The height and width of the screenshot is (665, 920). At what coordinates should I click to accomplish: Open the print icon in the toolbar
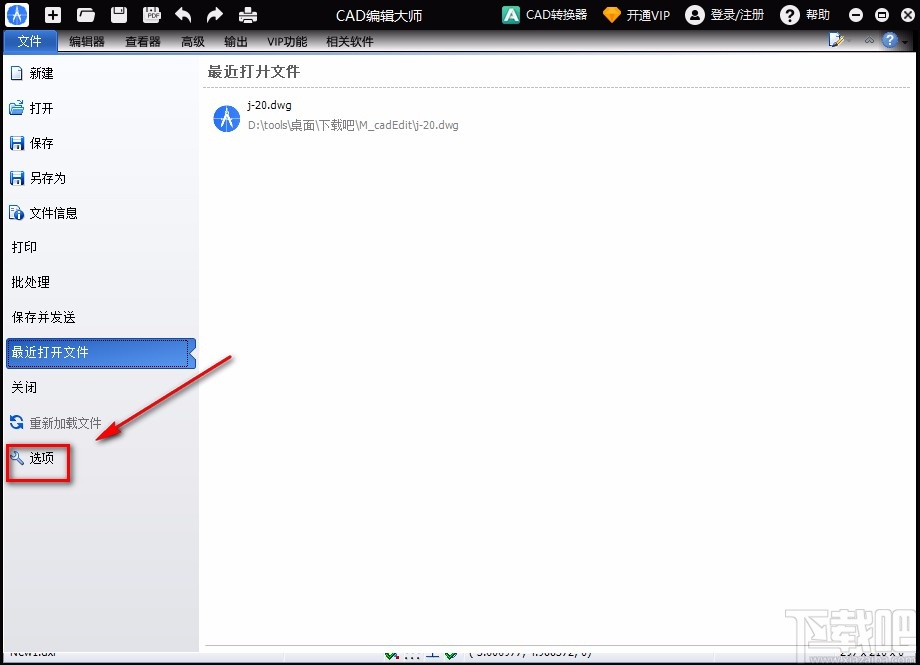pos(247,14)
